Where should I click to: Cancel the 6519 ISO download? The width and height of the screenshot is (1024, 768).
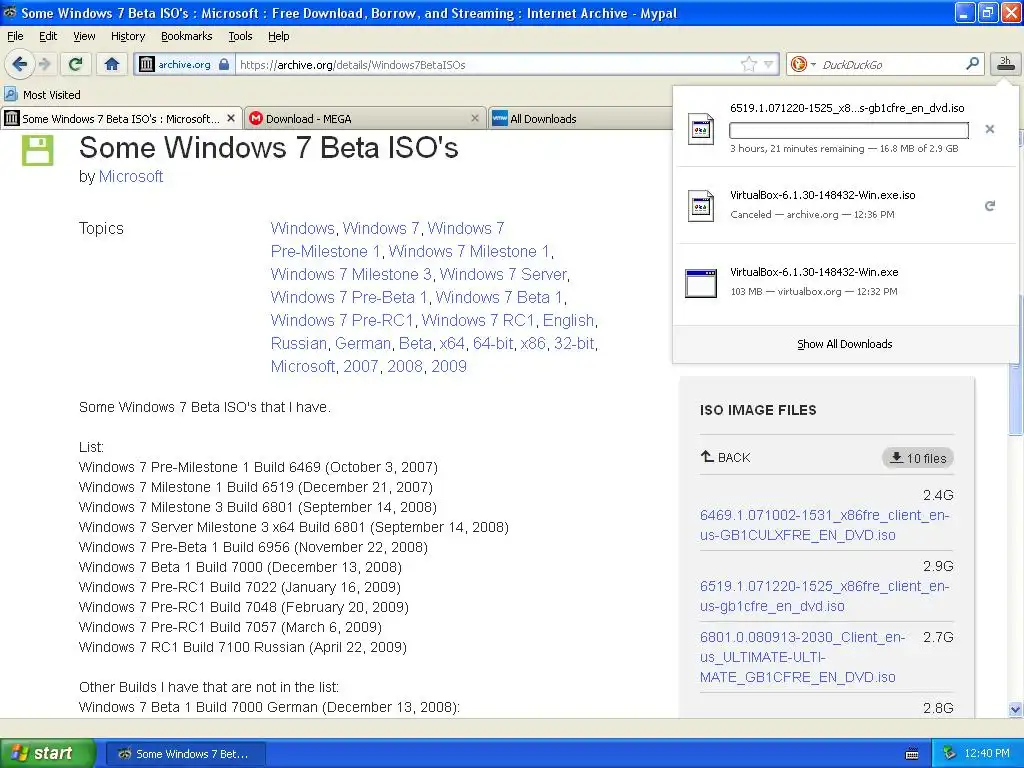coord(990,129)
